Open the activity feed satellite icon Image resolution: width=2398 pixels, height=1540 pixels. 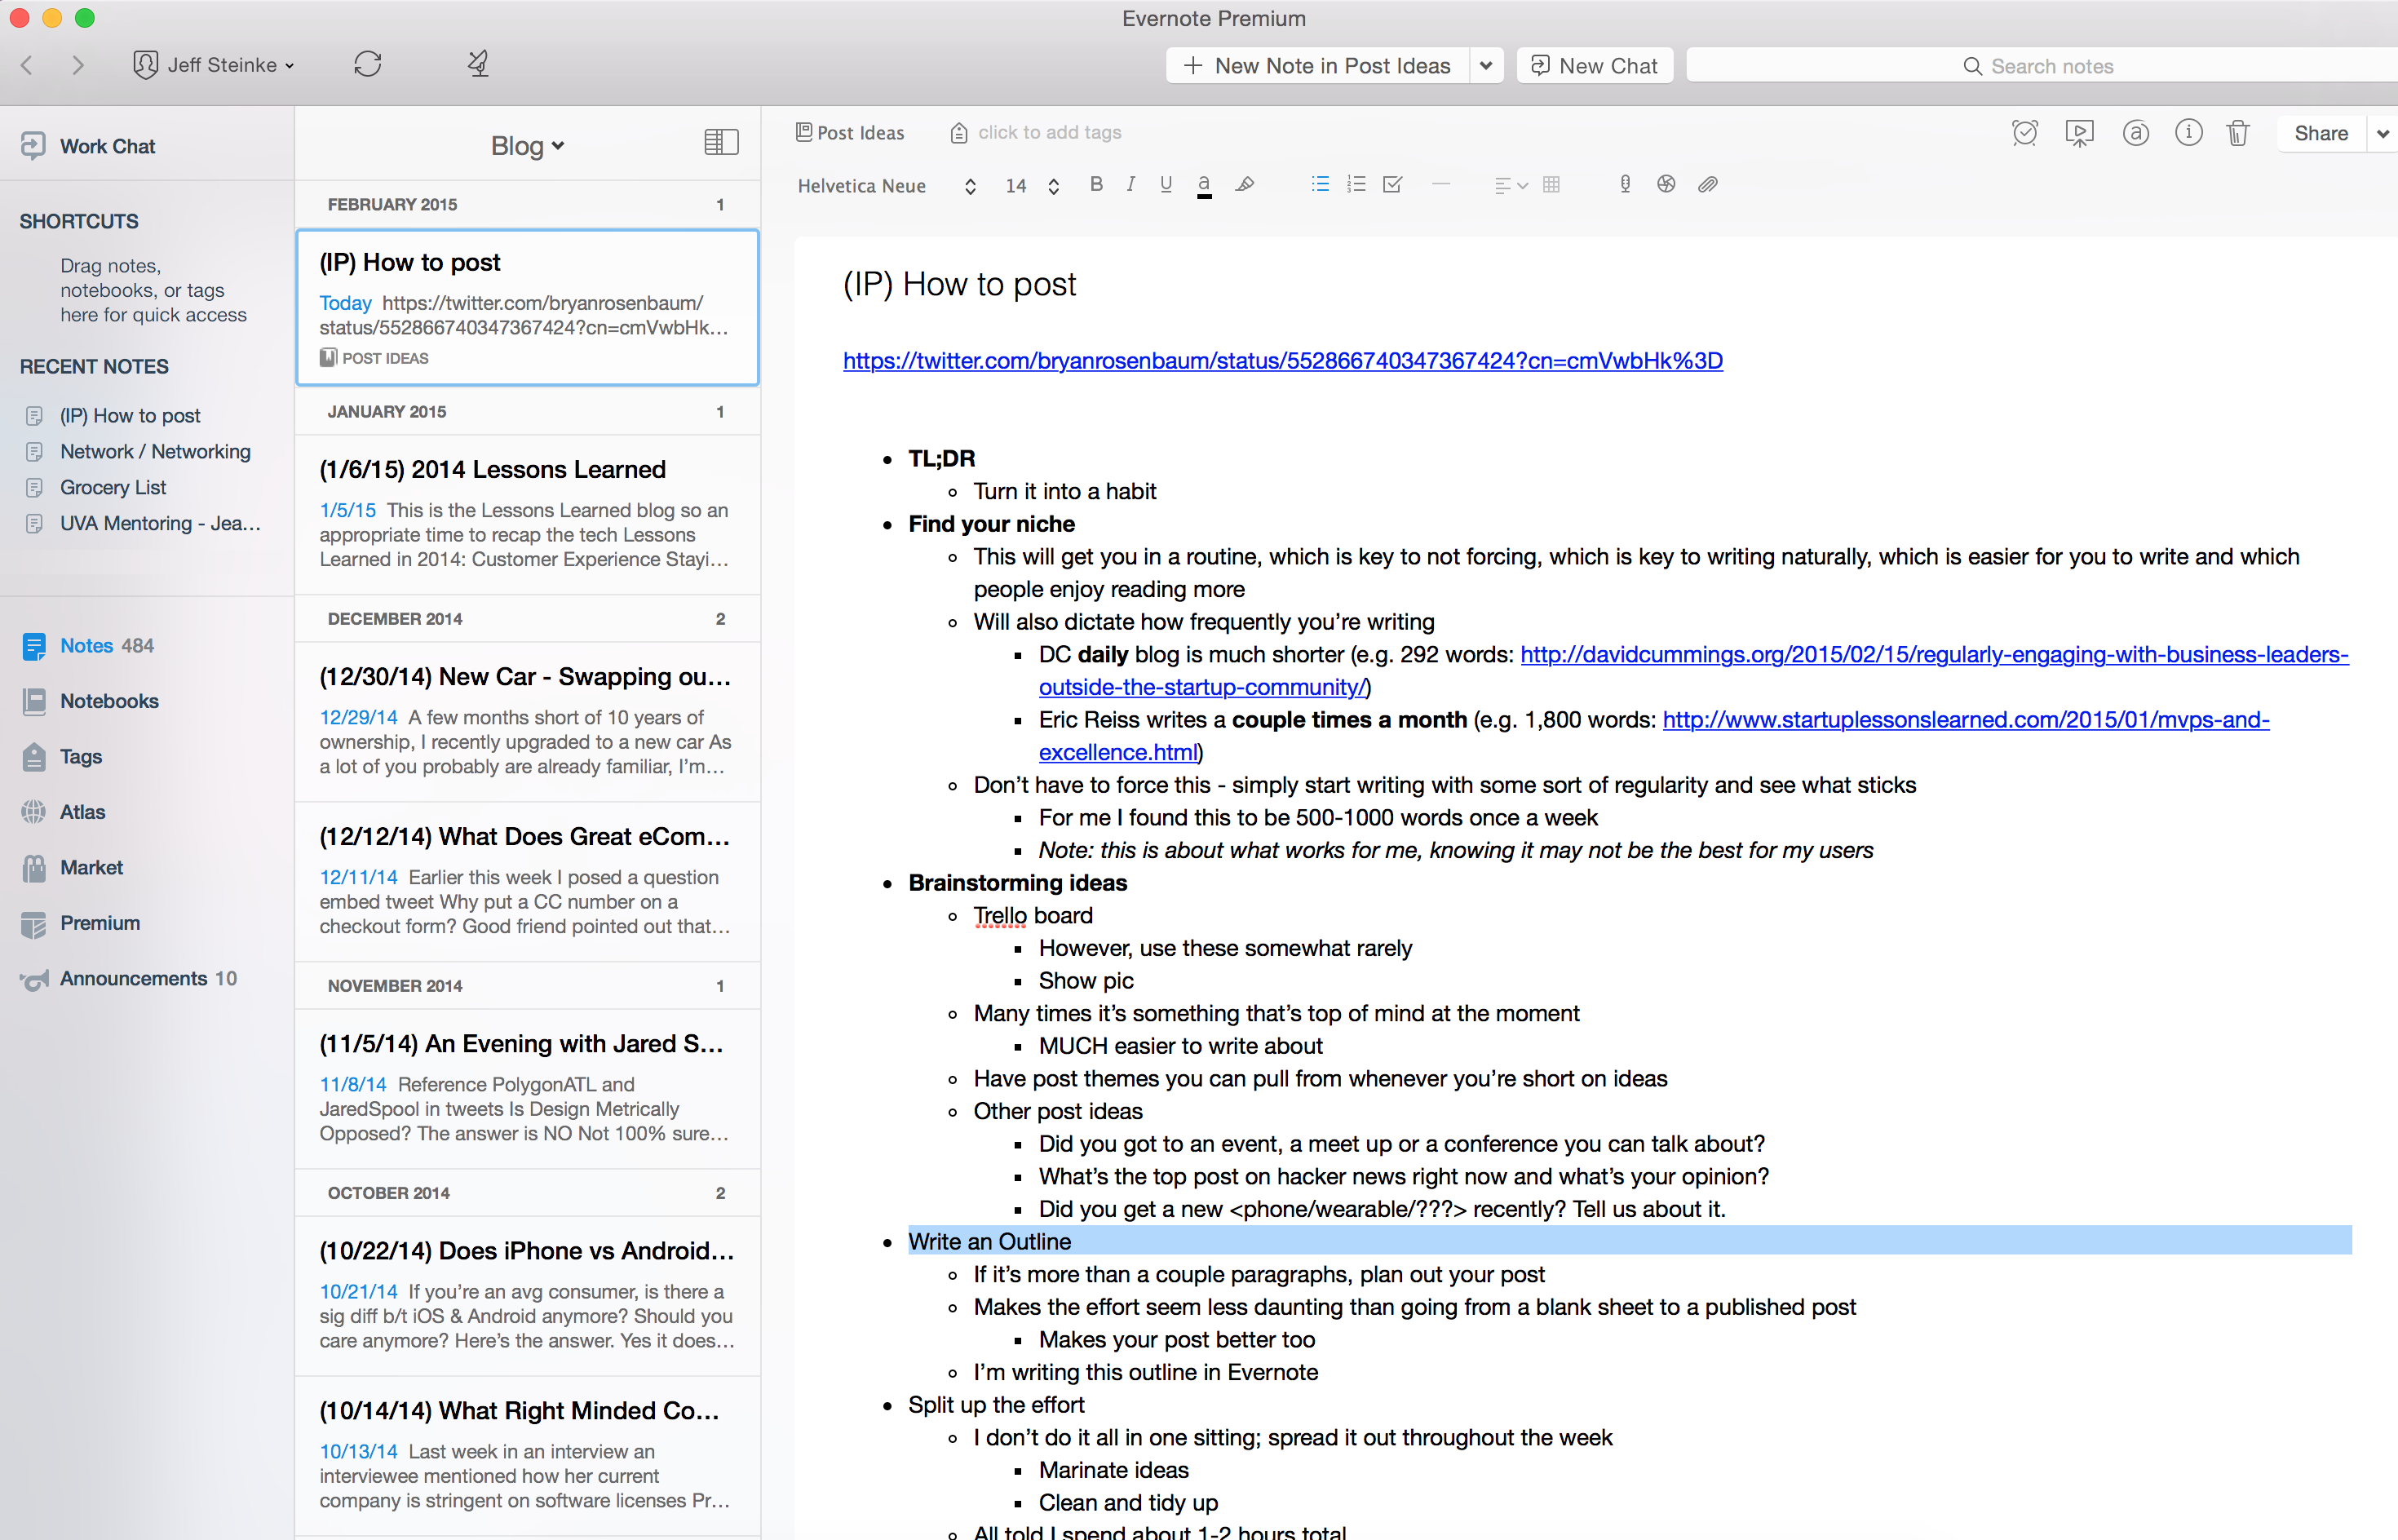point(478,65)
